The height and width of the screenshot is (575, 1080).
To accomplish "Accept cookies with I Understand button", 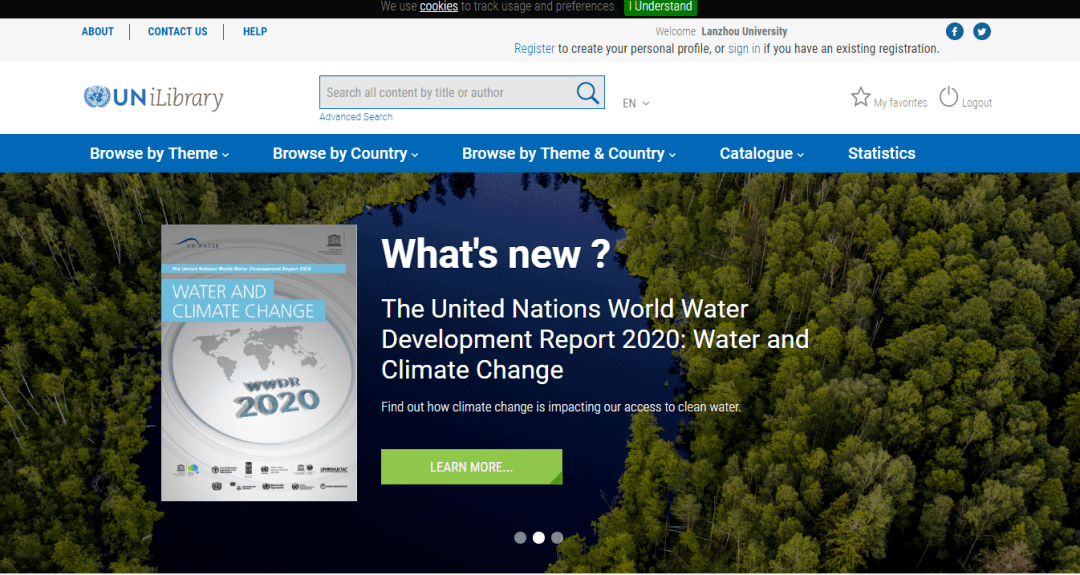I will (x=660, y=7).
